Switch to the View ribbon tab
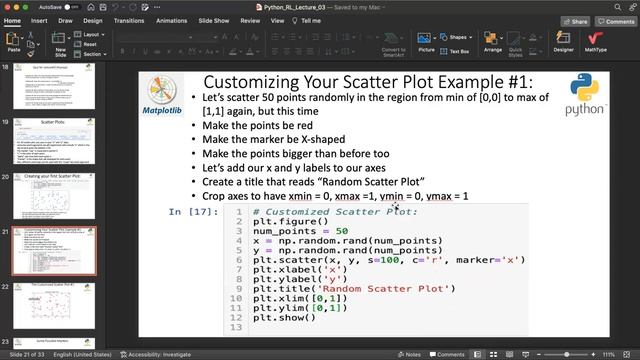This screenshot has height=360, width=640. tap(277, 21)
